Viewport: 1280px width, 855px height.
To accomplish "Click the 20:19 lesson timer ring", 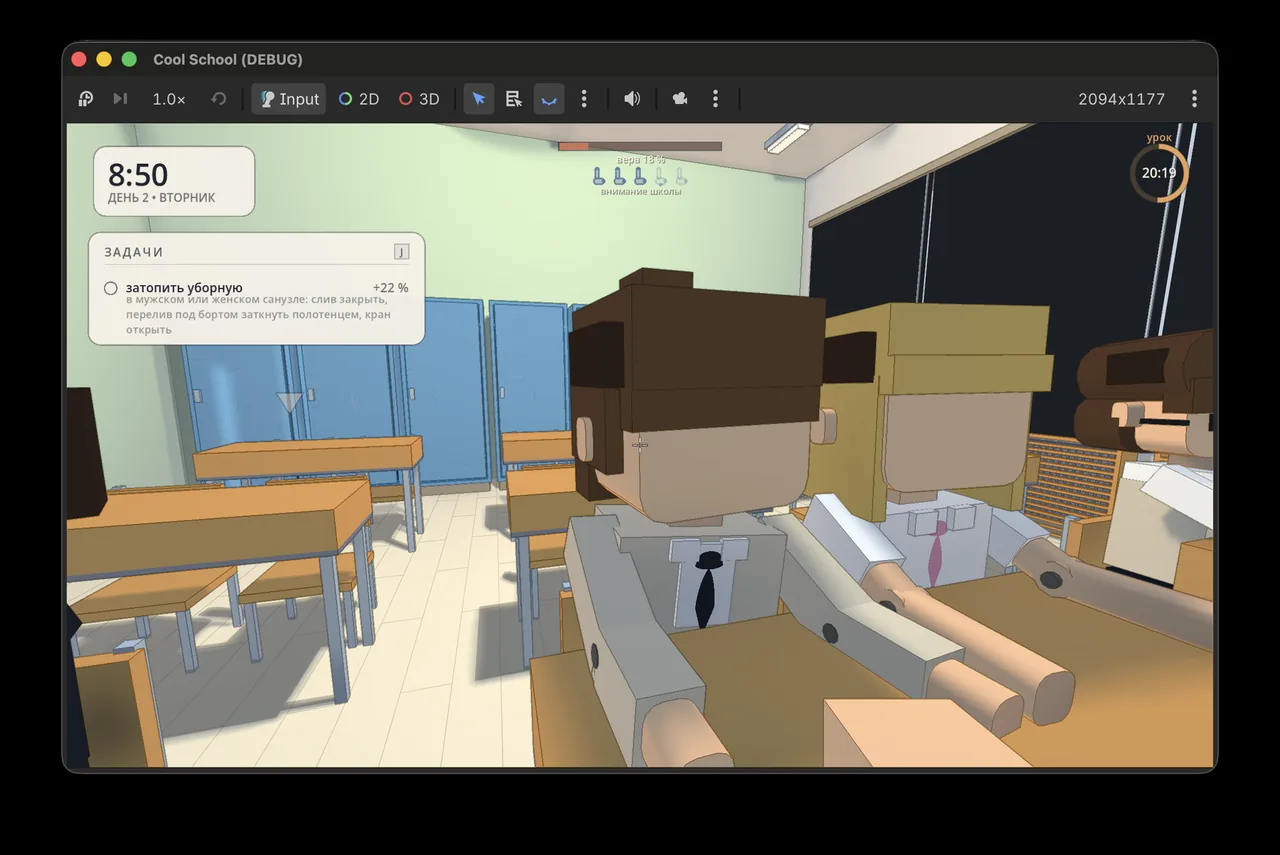I will pos(1159,173).
